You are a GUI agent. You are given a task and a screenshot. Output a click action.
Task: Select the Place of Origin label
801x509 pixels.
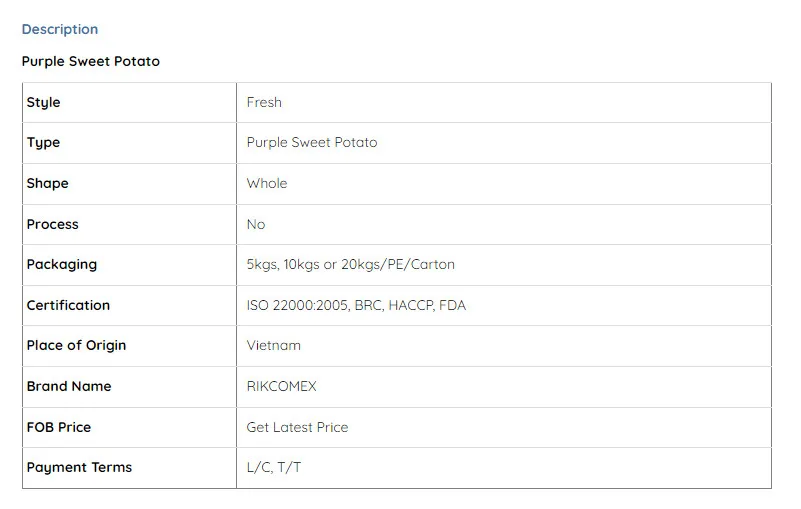tap(77, 346)
